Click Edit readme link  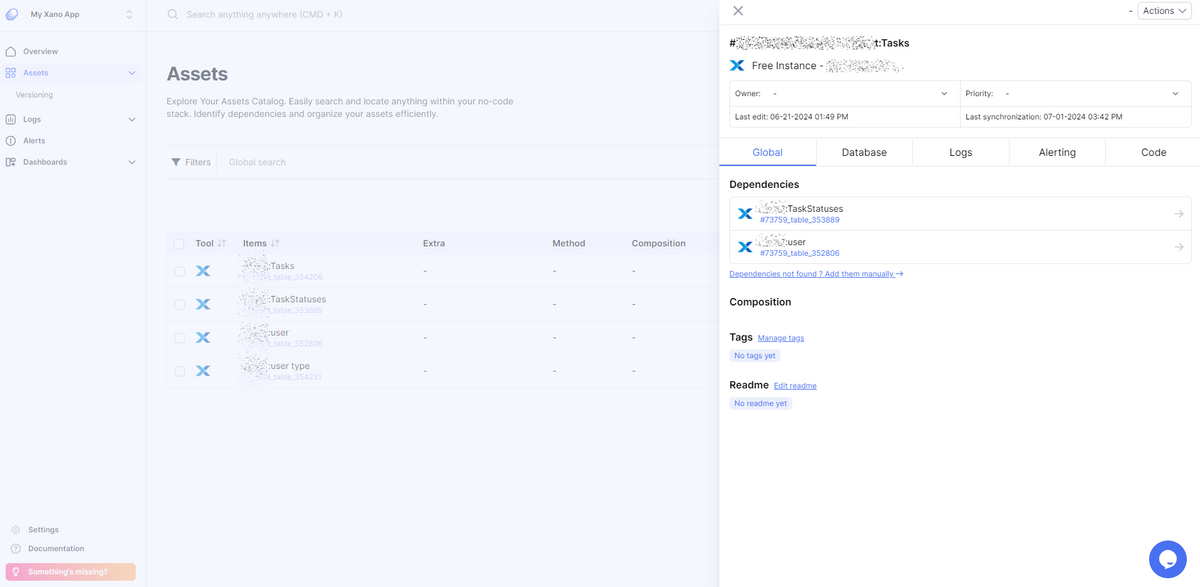(x=795, y=386)
